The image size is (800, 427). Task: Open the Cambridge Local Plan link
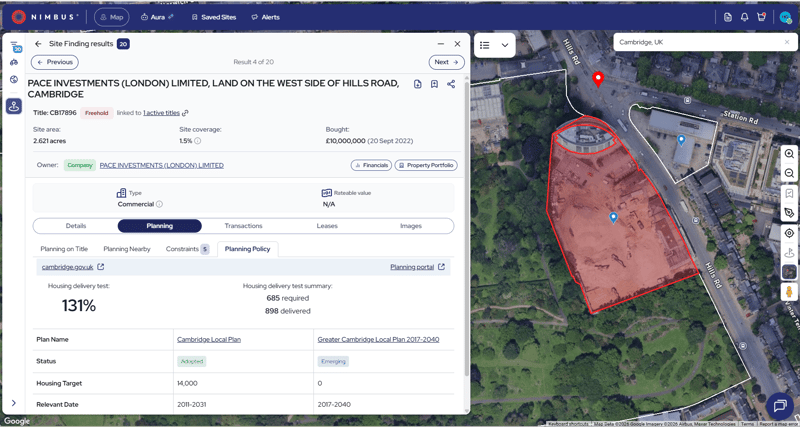tap(209, 339)
